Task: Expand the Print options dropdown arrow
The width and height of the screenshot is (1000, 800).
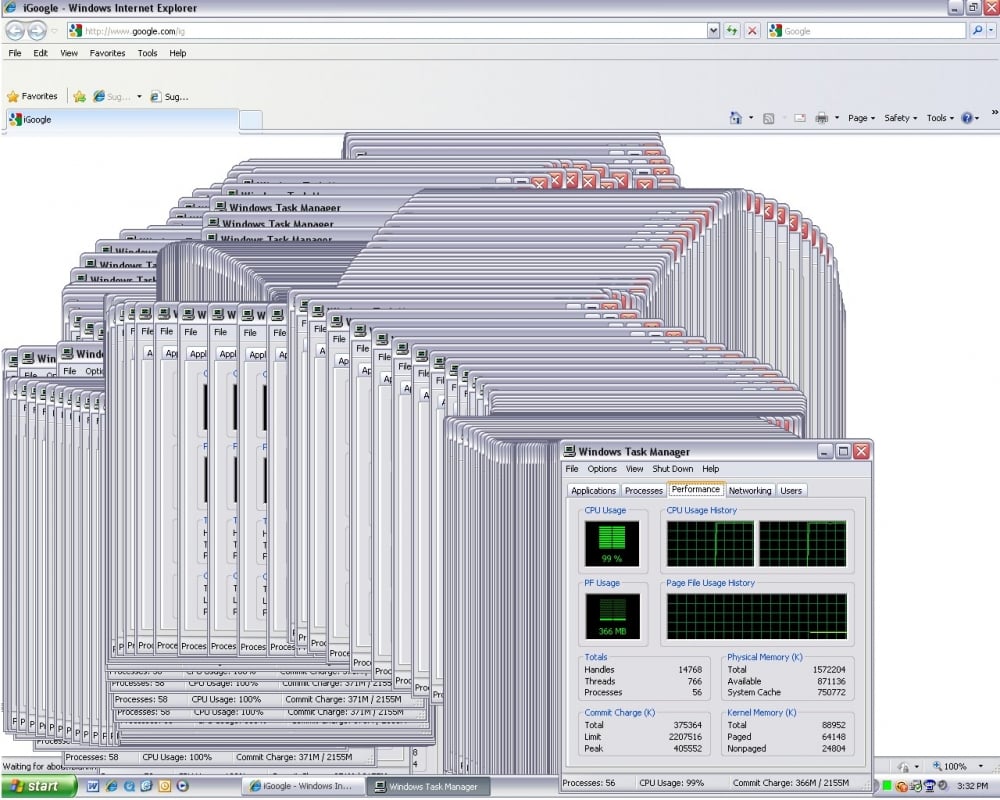Action: [x=837, y=118]
